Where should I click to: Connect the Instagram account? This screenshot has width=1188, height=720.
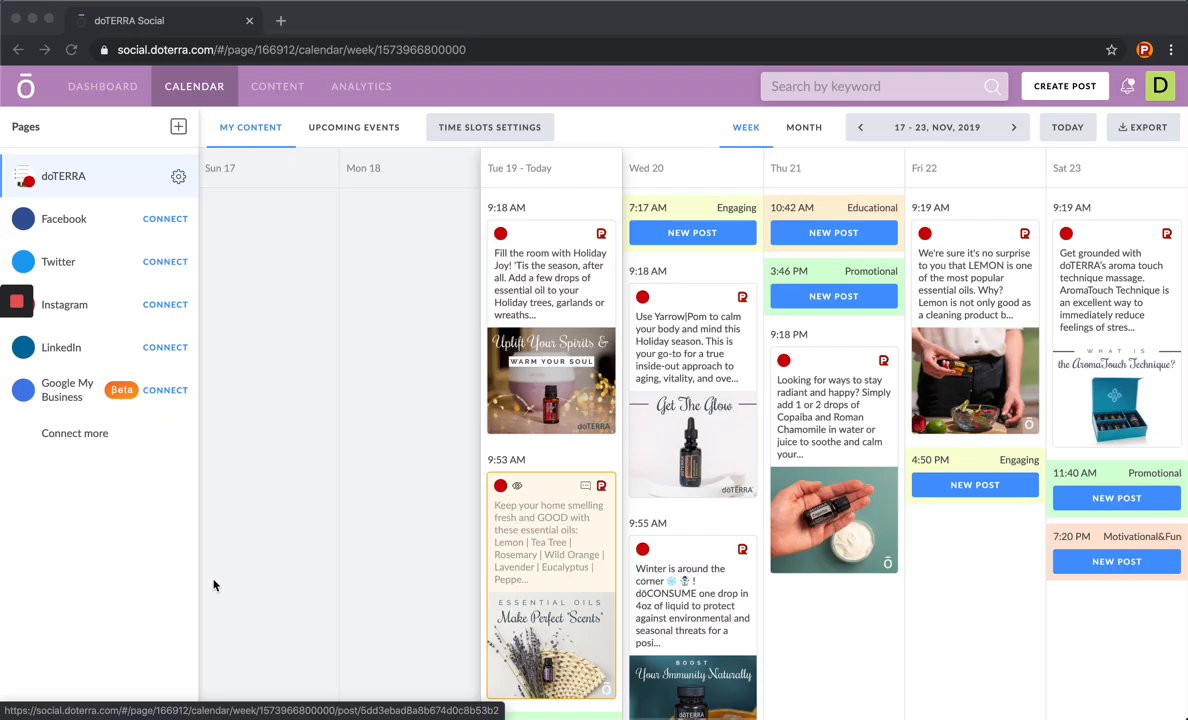[x=165, y=305]
